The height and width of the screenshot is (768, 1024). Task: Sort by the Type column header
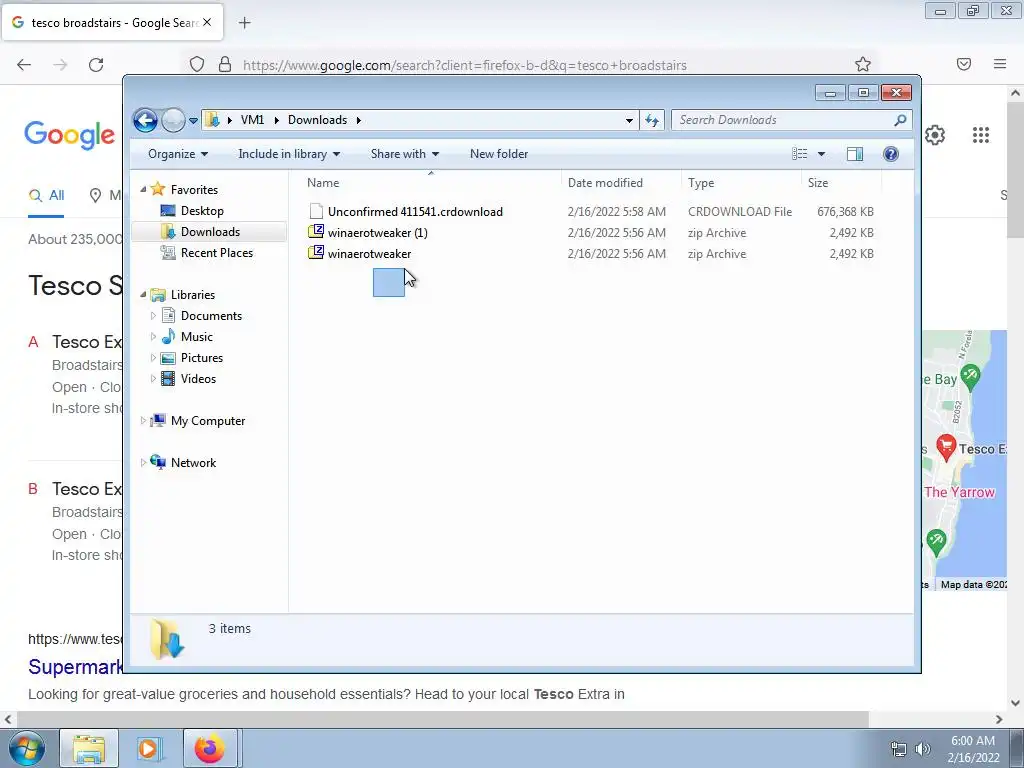(741, 183)
